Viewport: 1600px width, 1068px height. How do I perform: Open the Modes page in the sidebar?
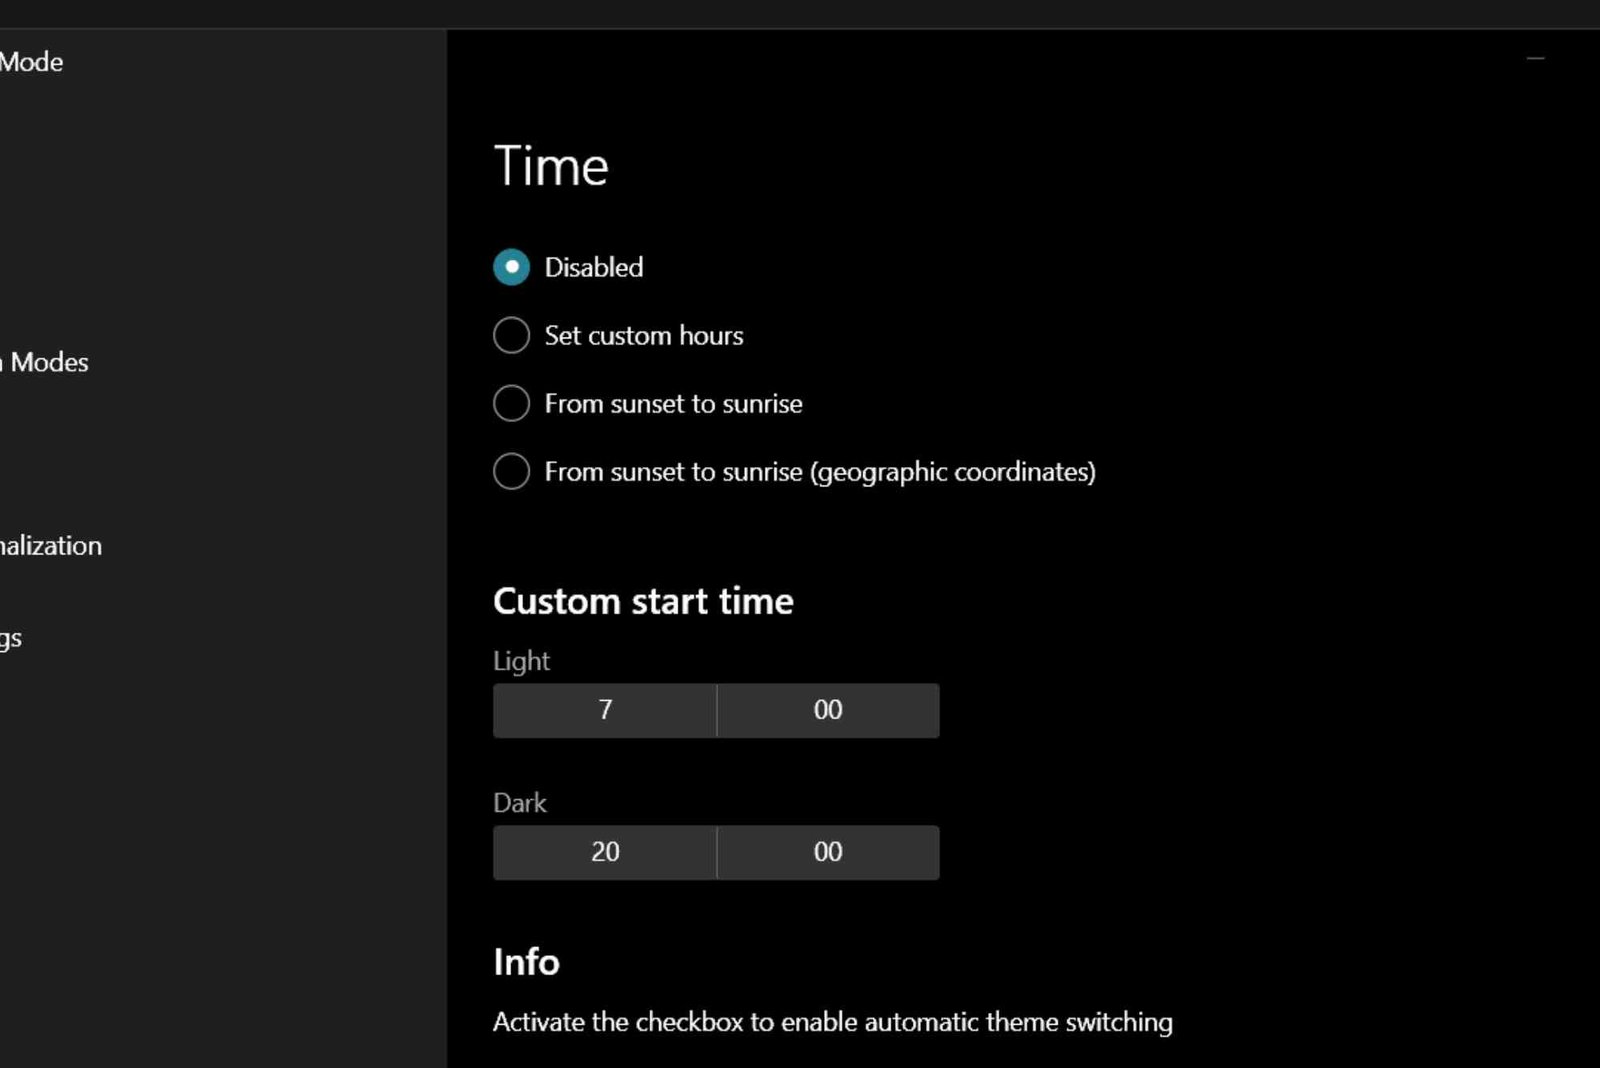click(45, 362)
